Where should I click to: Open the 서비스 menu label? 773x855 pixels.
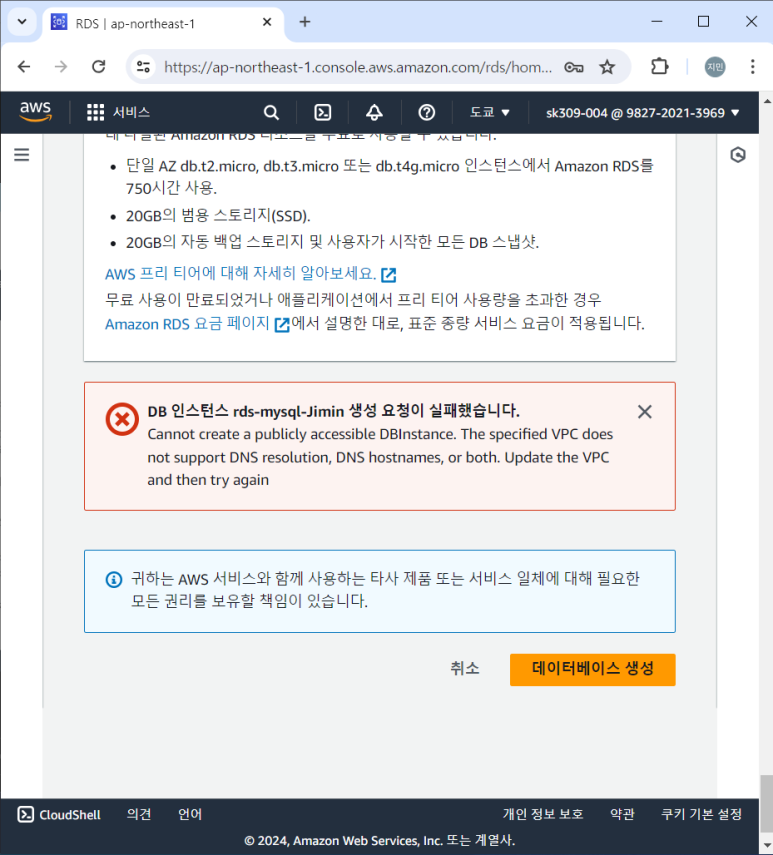point(131,112)
